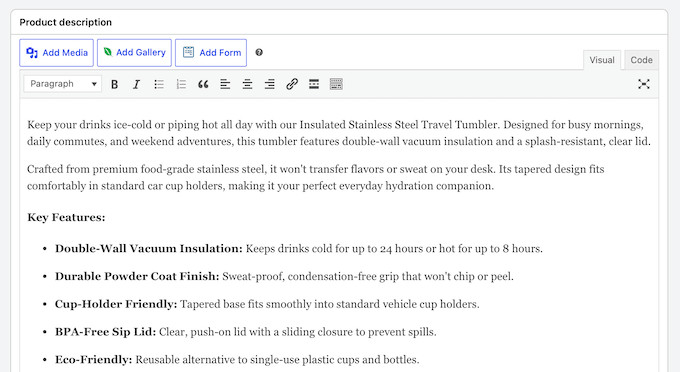Viewport: 680px width, 372px height.
Task: Insert or edit a link
Action: click(x=292, y=84)
